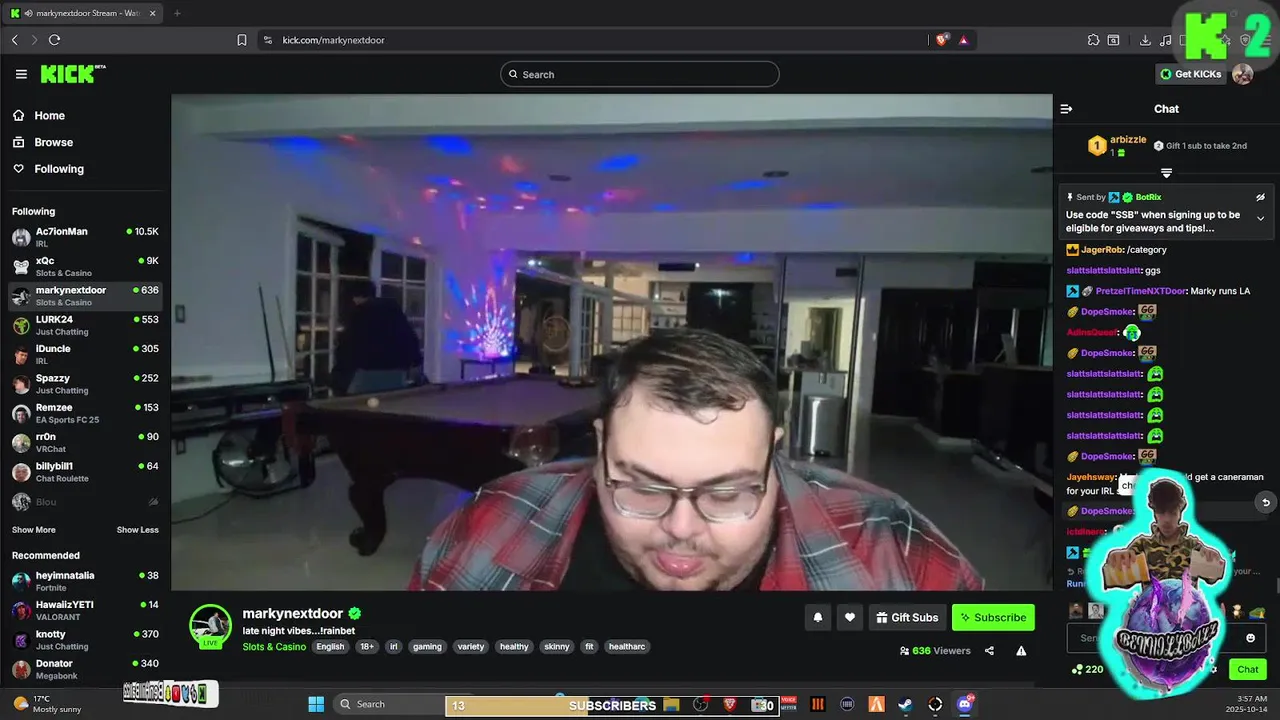Go to Home in sidebar
This screenshot has height=720, width=1280.
coord(49,116)
